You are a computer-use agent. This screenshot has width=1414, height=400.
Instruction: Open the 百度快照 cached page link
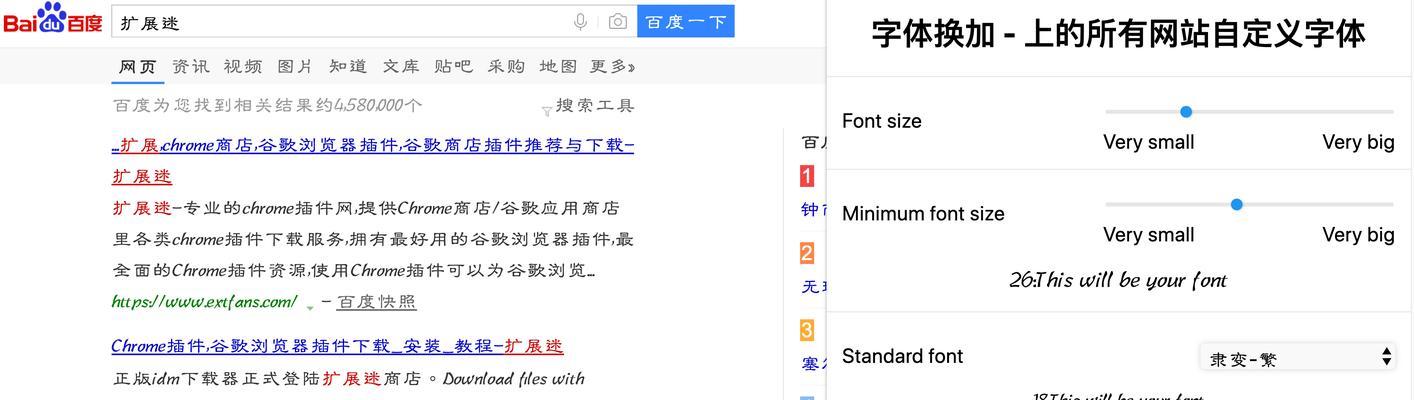tap(376, 301)
